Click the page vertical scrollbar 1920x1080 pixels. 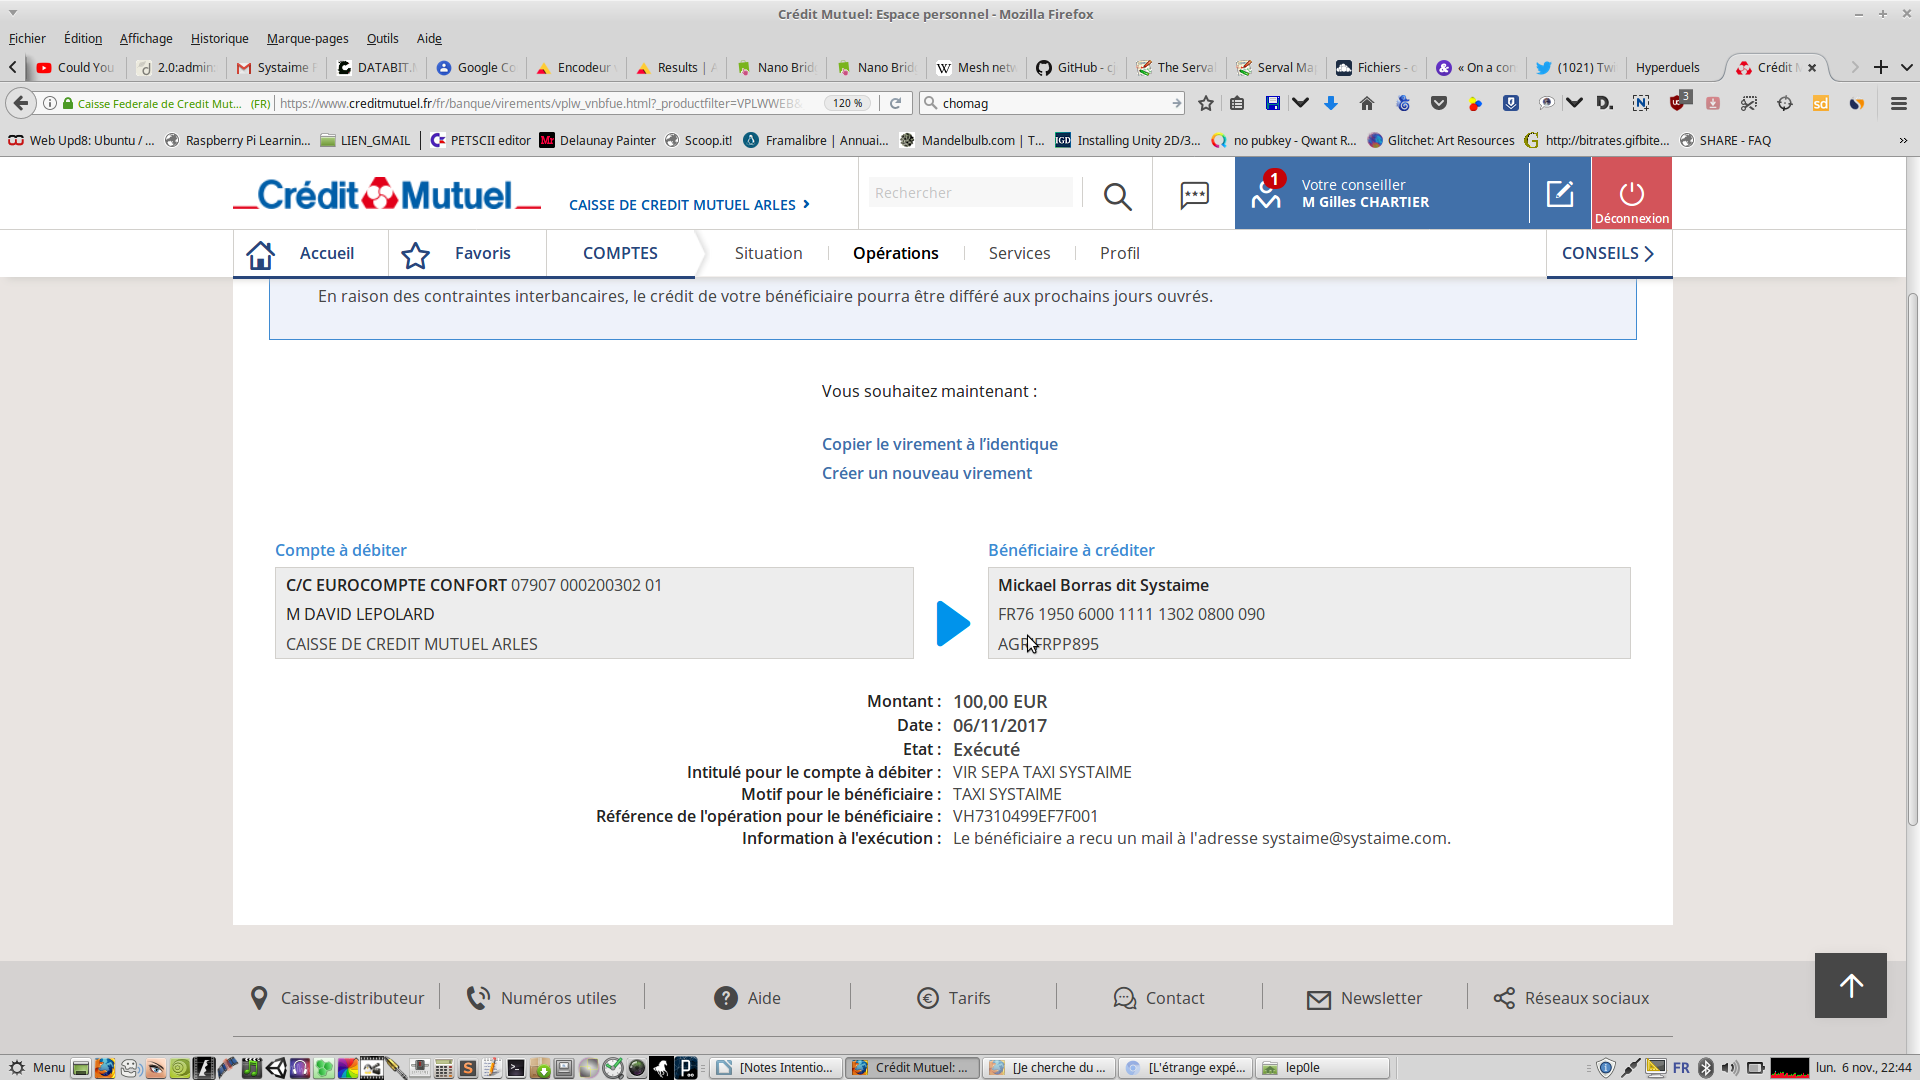[x=1912, y=560]
